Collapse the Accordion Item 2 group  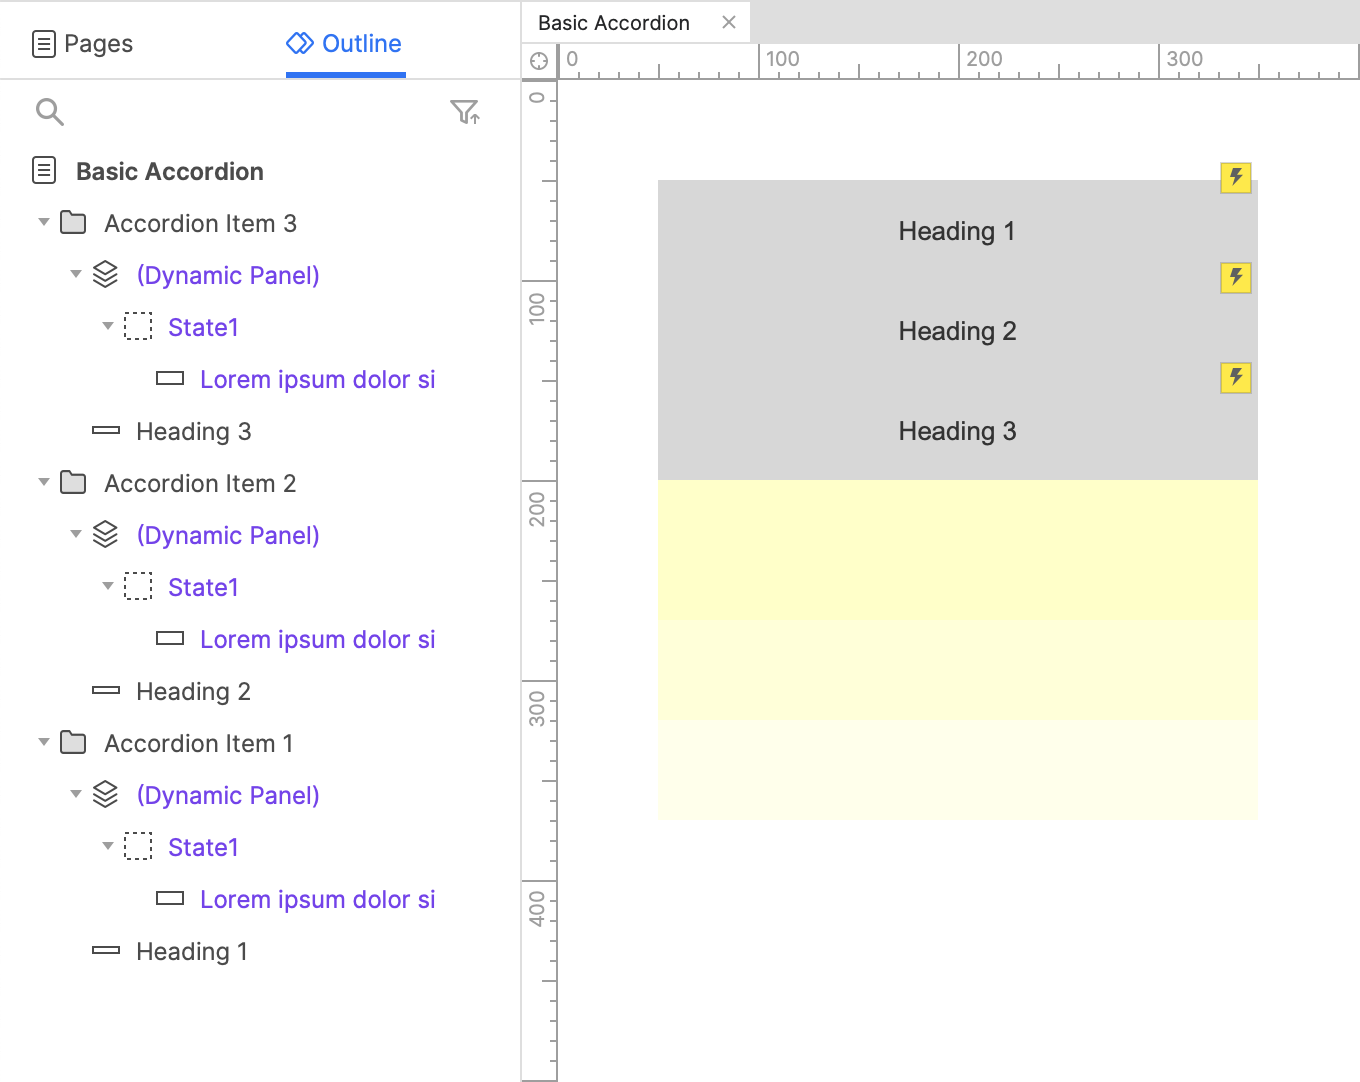pyautogui.click(x=43, y=482)
